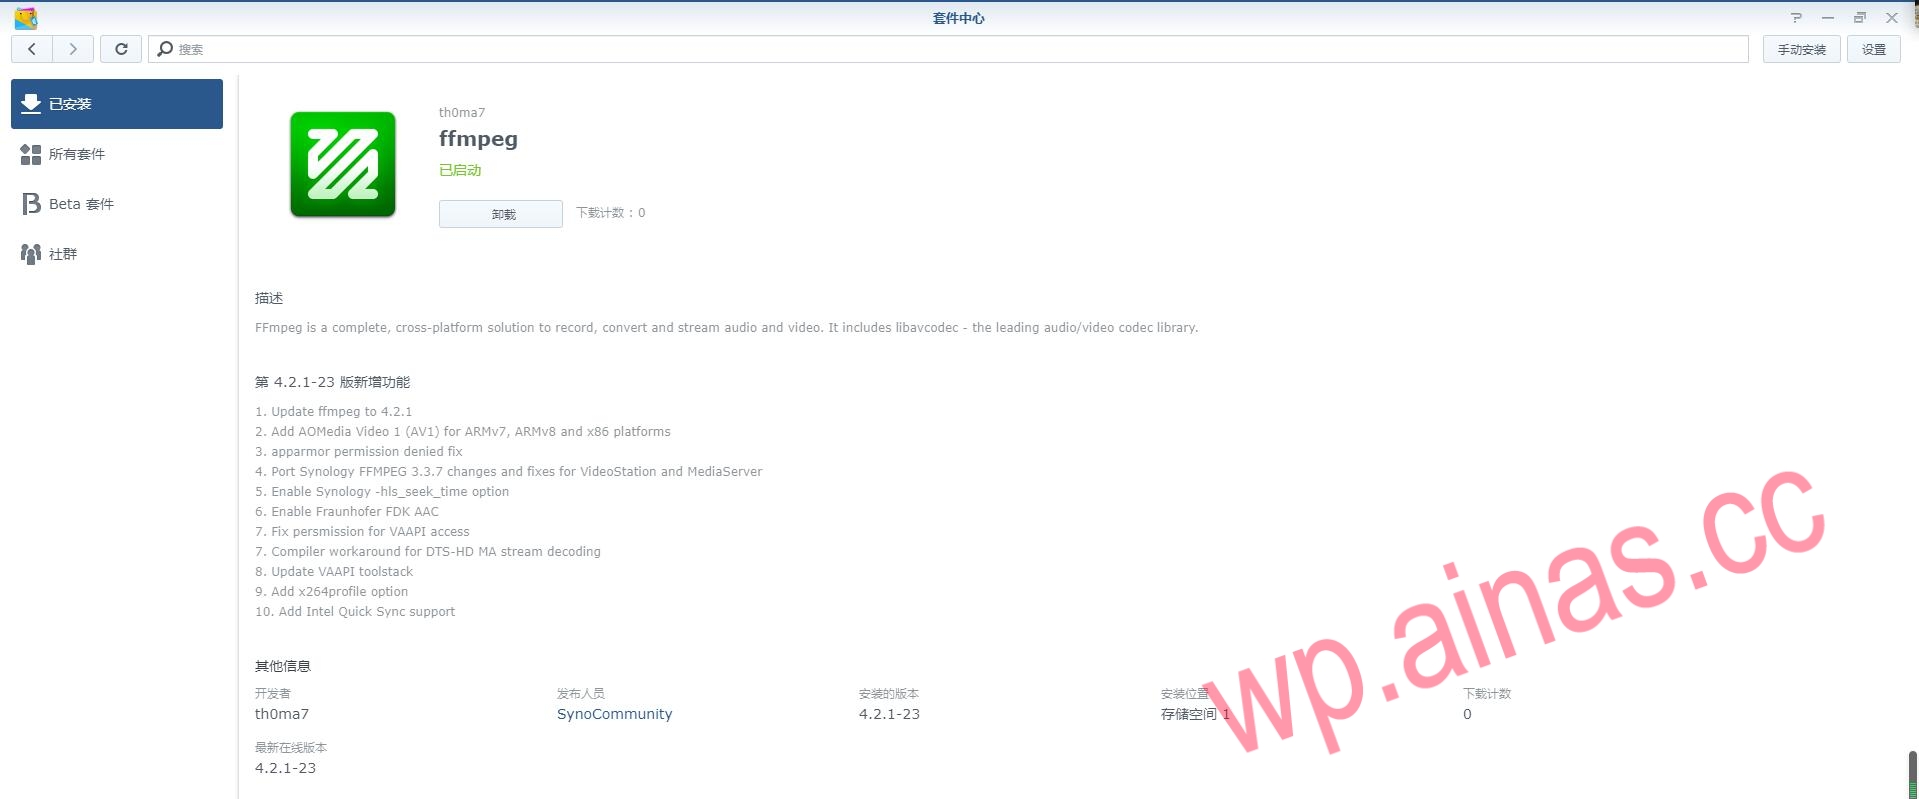The width and height of the screenshot is (1919, 799).
Task: Open the ffmpeg package icon
Action: (x=343, y=164)
